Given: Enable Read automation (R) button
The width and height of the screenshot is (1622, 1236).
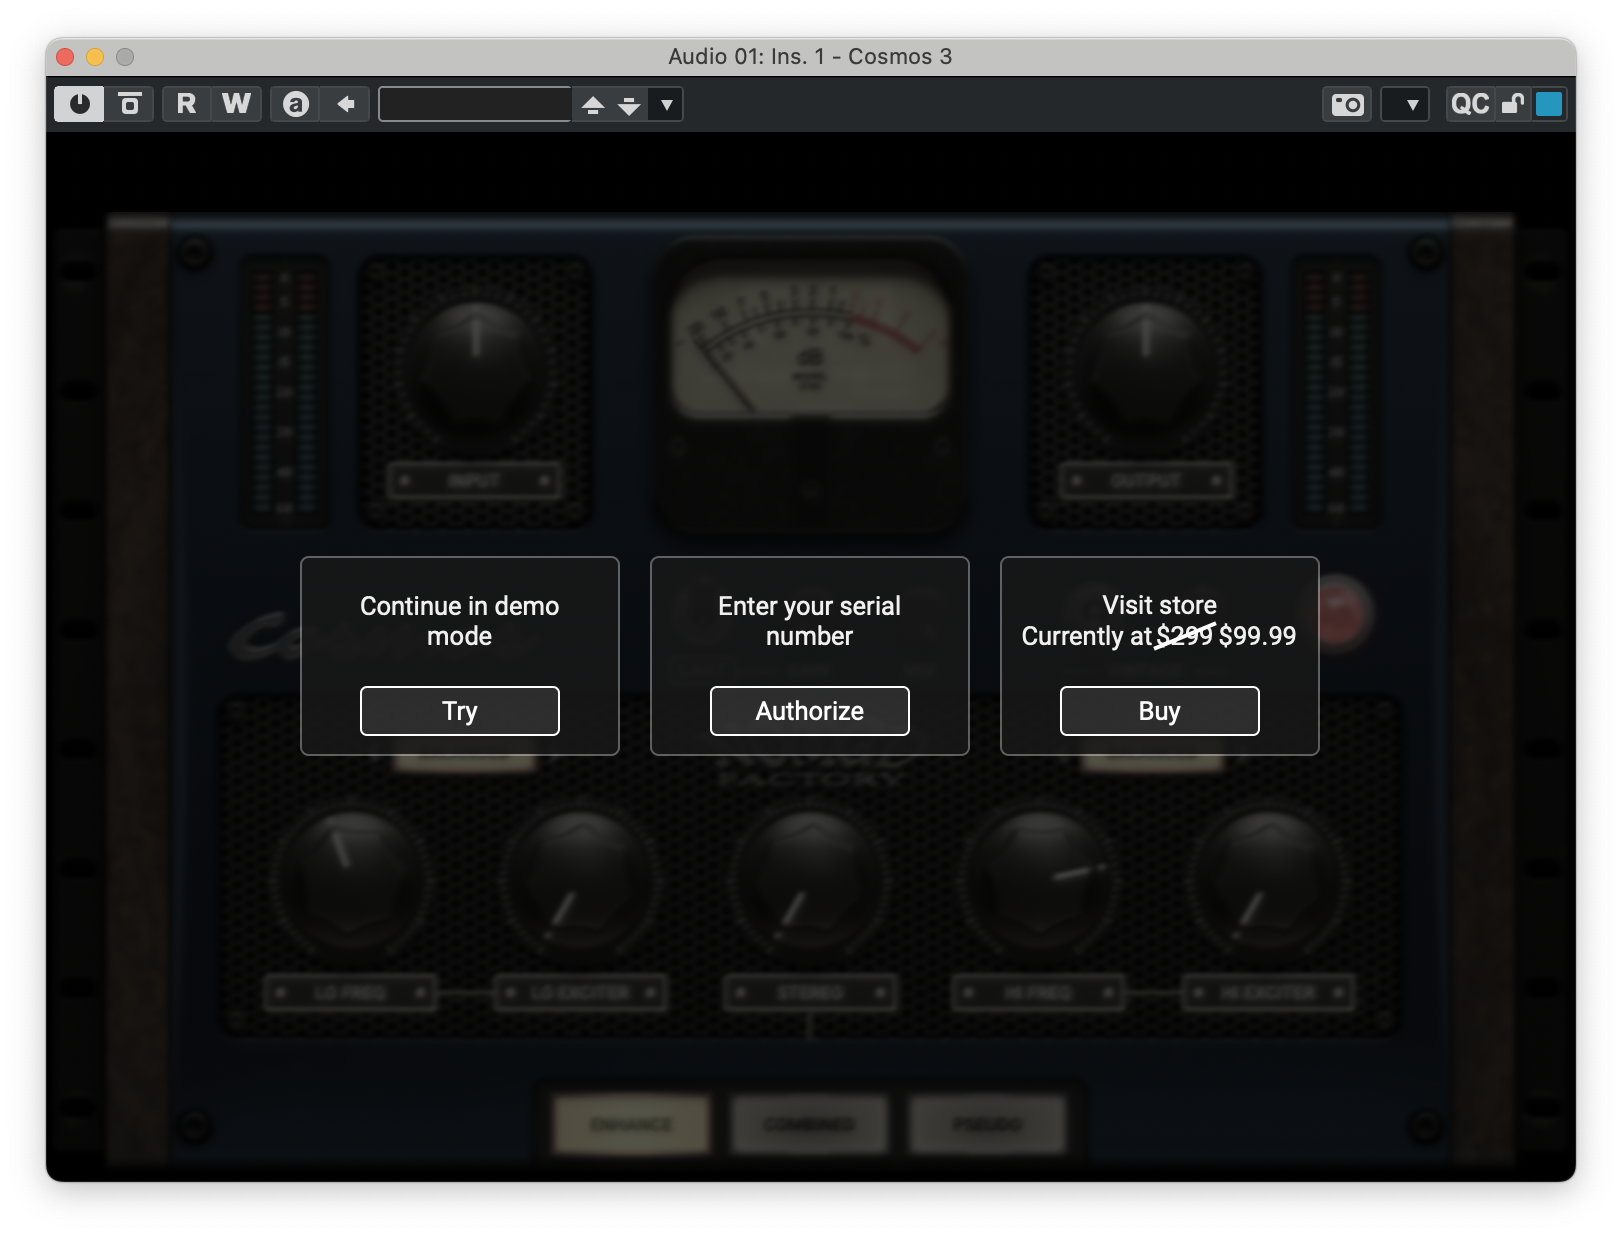Looking at the screenshot, I should (x=186, y=104).
